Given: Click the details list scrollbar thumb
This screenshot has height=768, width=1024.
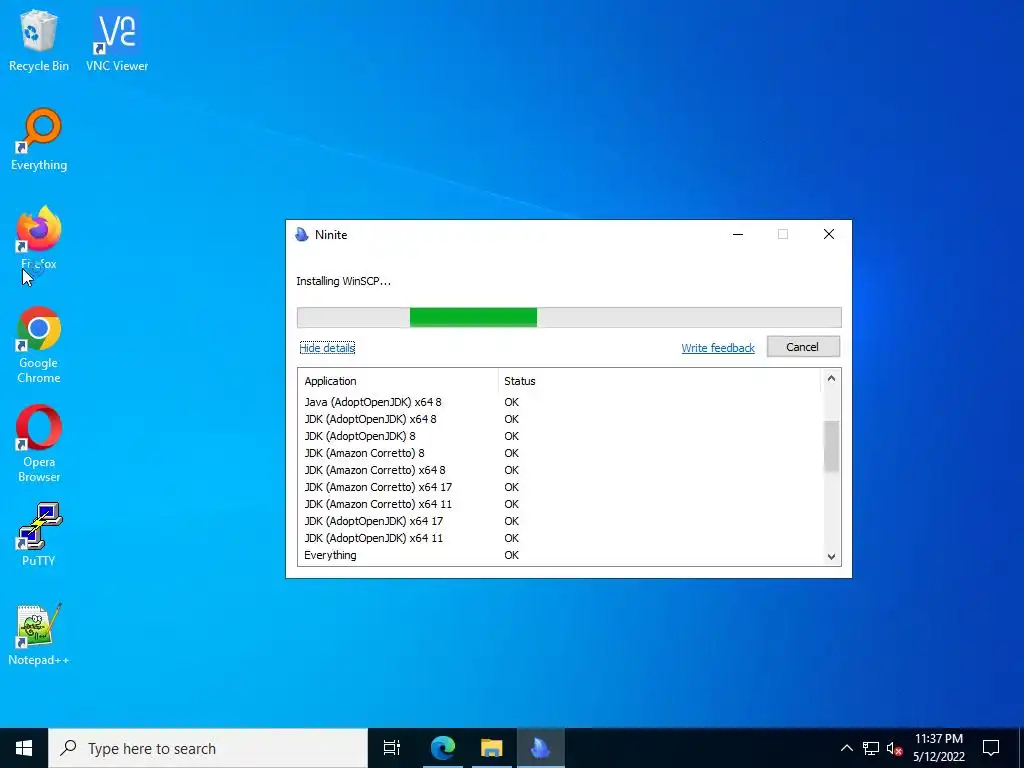Looking at the screenshot, I should pyautogui.click(x=831, y=446).
